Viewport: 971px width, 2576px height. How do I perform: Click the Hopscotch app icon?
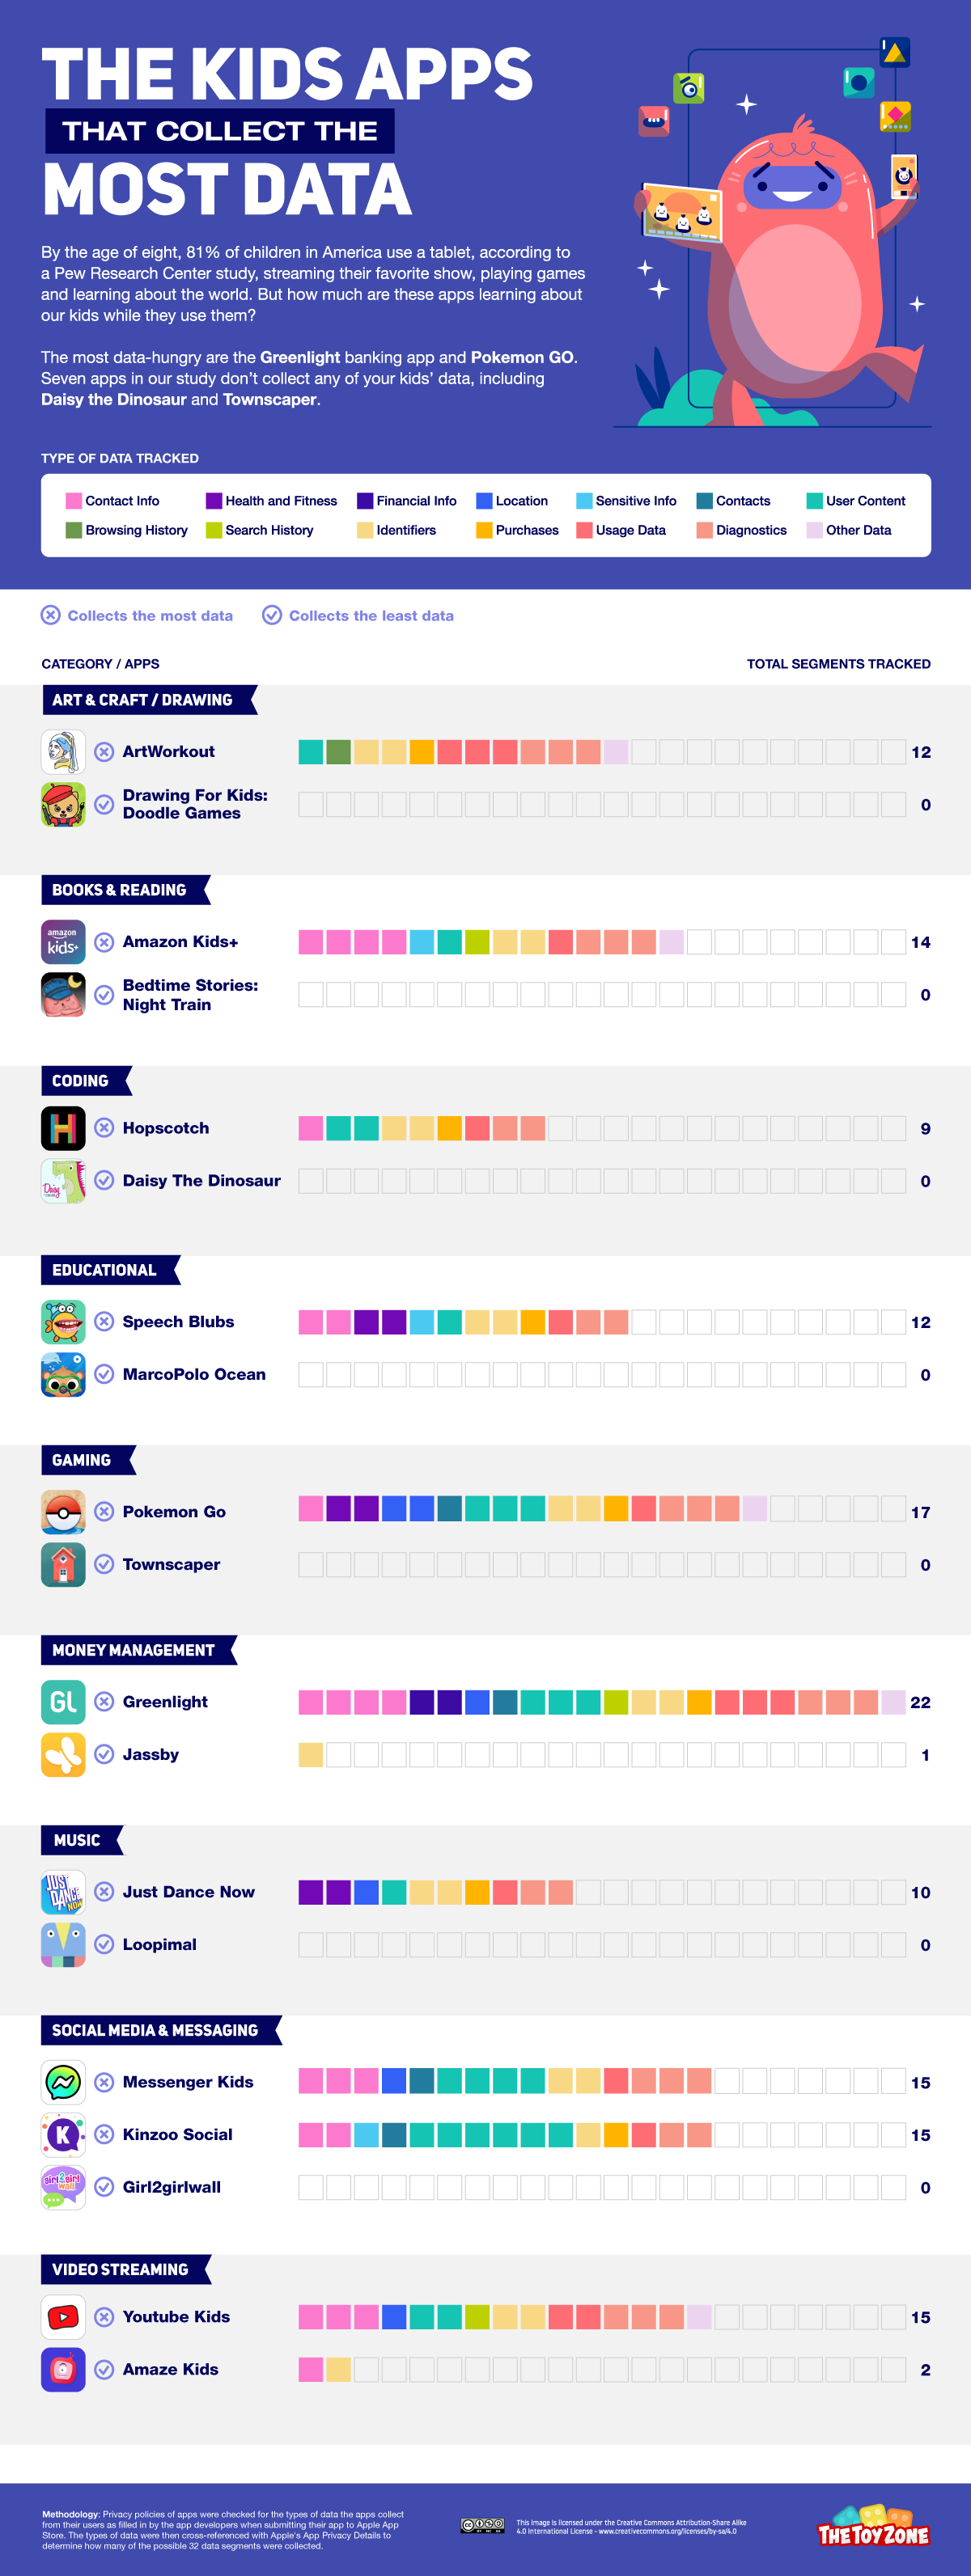click(63, 1128)
